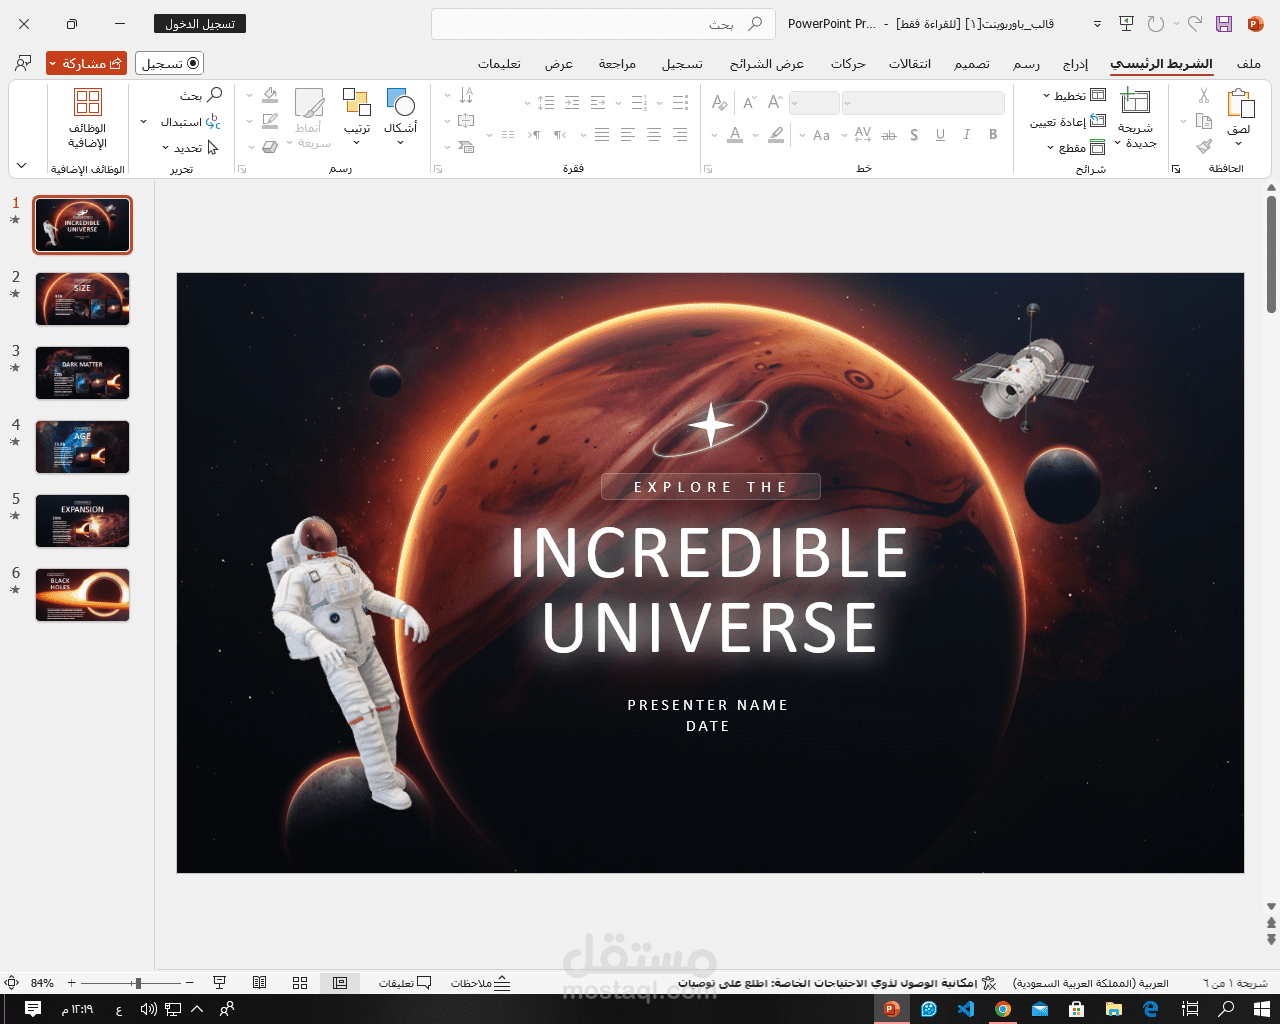Open the font size combo box
Viewport: 1280px width, 1024px height.
[814, 103]
